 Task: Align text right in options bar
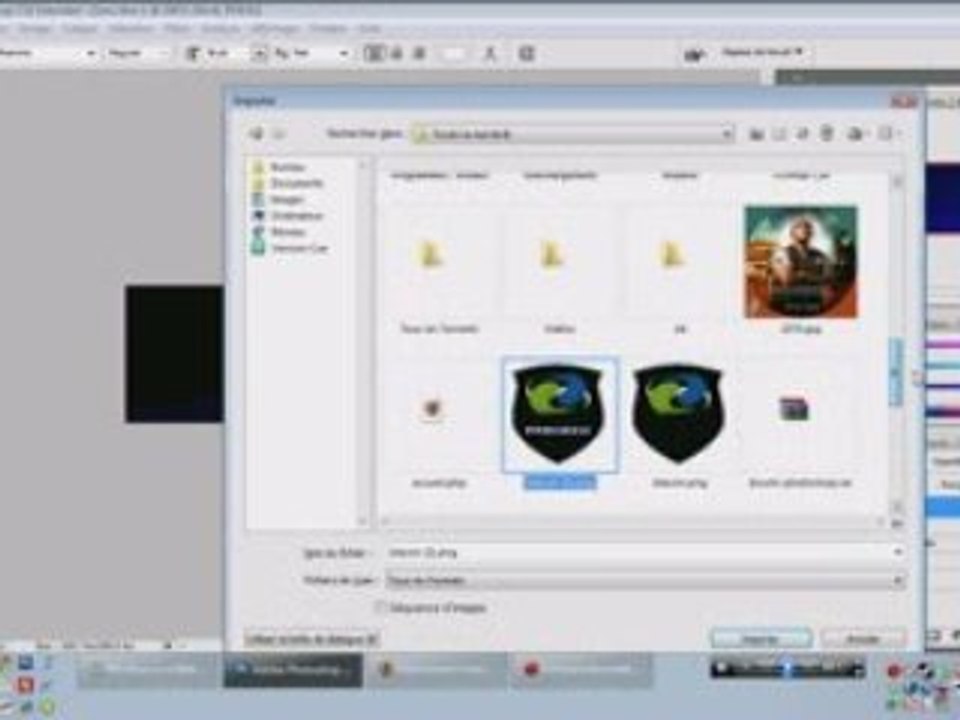[x=419, y=53]
